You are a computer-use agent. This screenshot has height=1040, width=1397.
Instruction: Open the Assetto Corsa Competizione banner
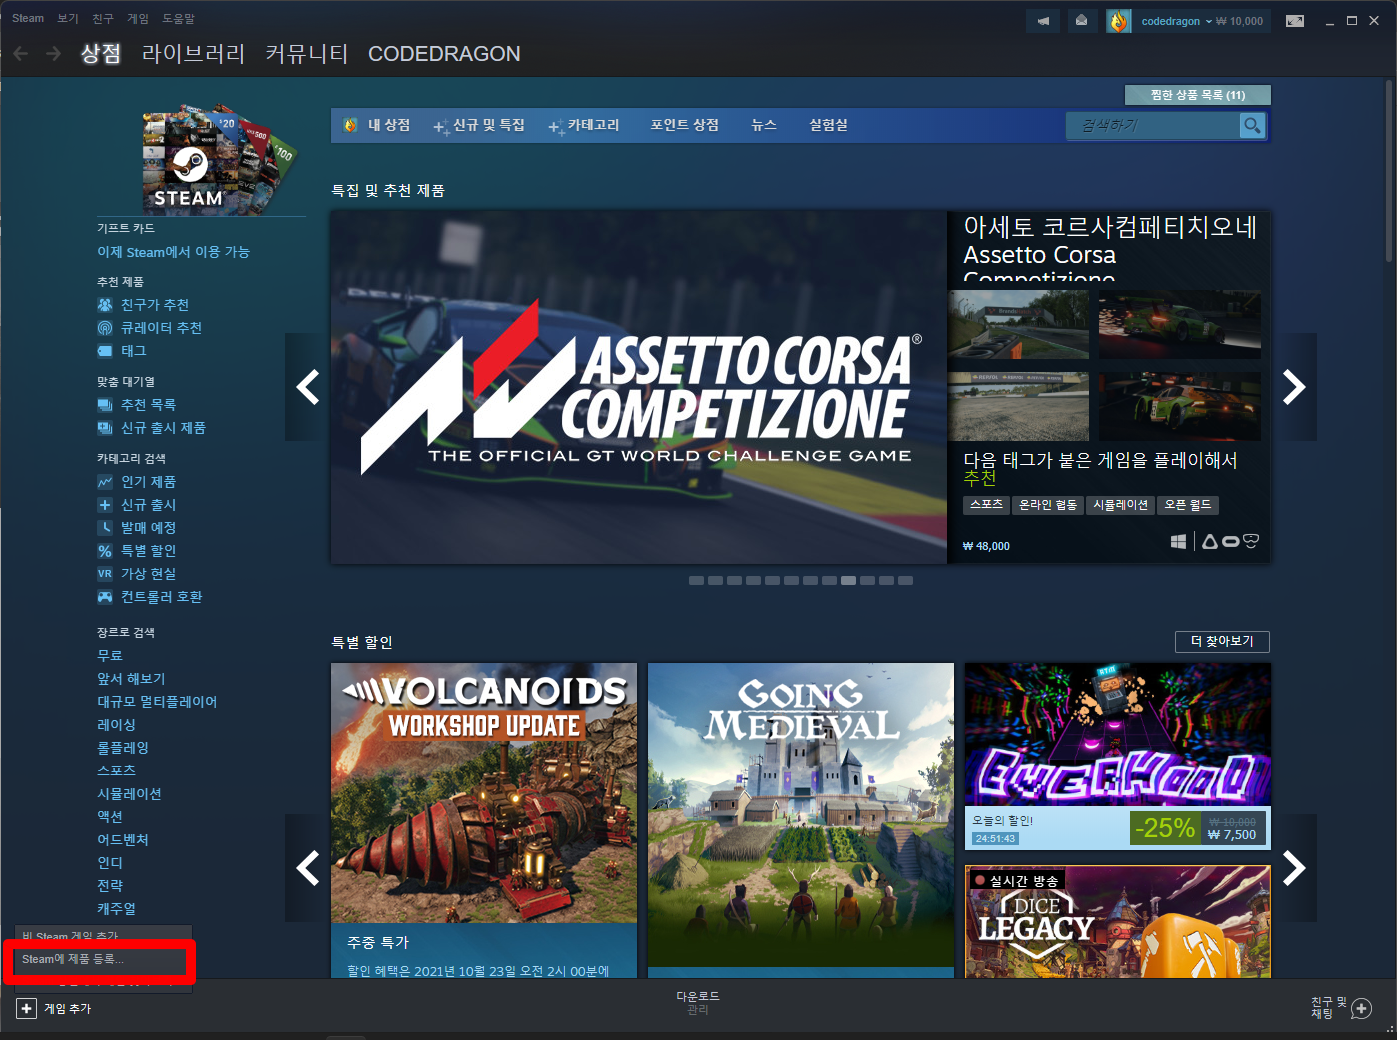click(x=639, y=387)
